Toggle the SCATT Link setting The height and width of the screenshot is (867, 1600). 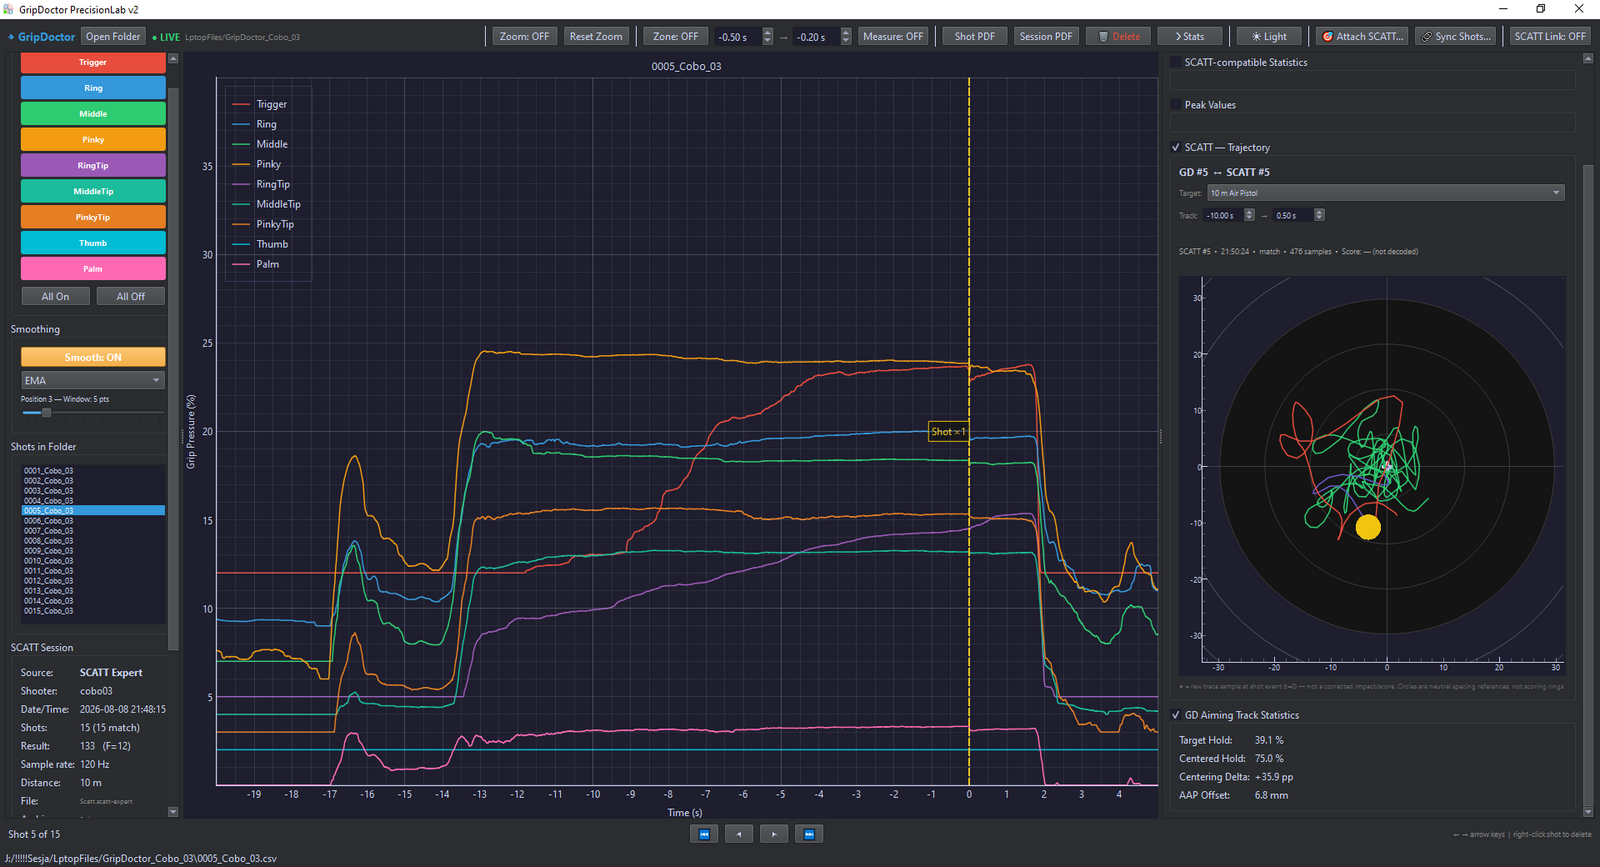[x=1550, y=37]
